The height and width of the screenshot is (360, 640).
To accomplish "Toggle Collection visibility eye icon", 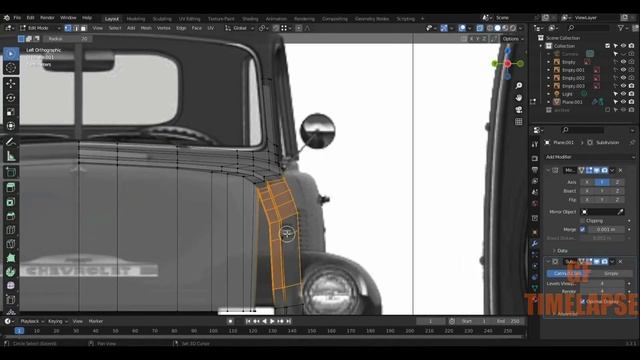I will 623,46.
